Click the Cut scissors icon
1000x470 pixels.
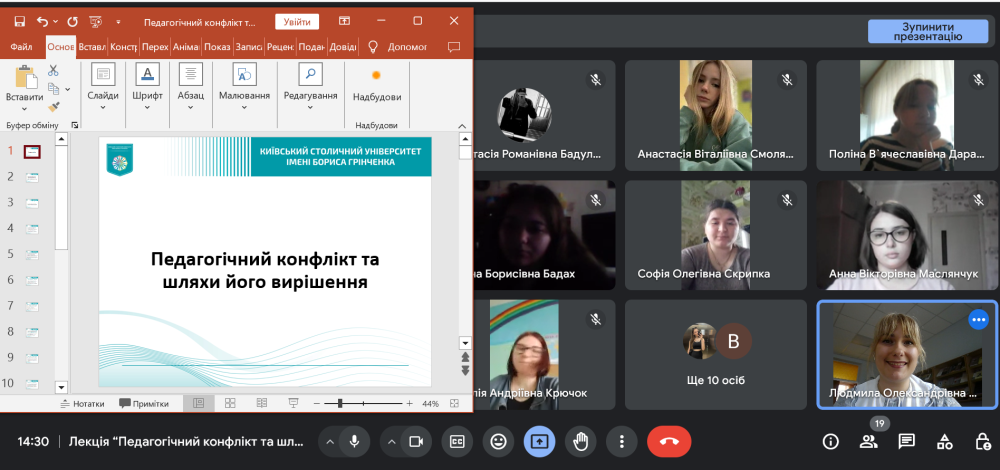[x=54, y=71]
